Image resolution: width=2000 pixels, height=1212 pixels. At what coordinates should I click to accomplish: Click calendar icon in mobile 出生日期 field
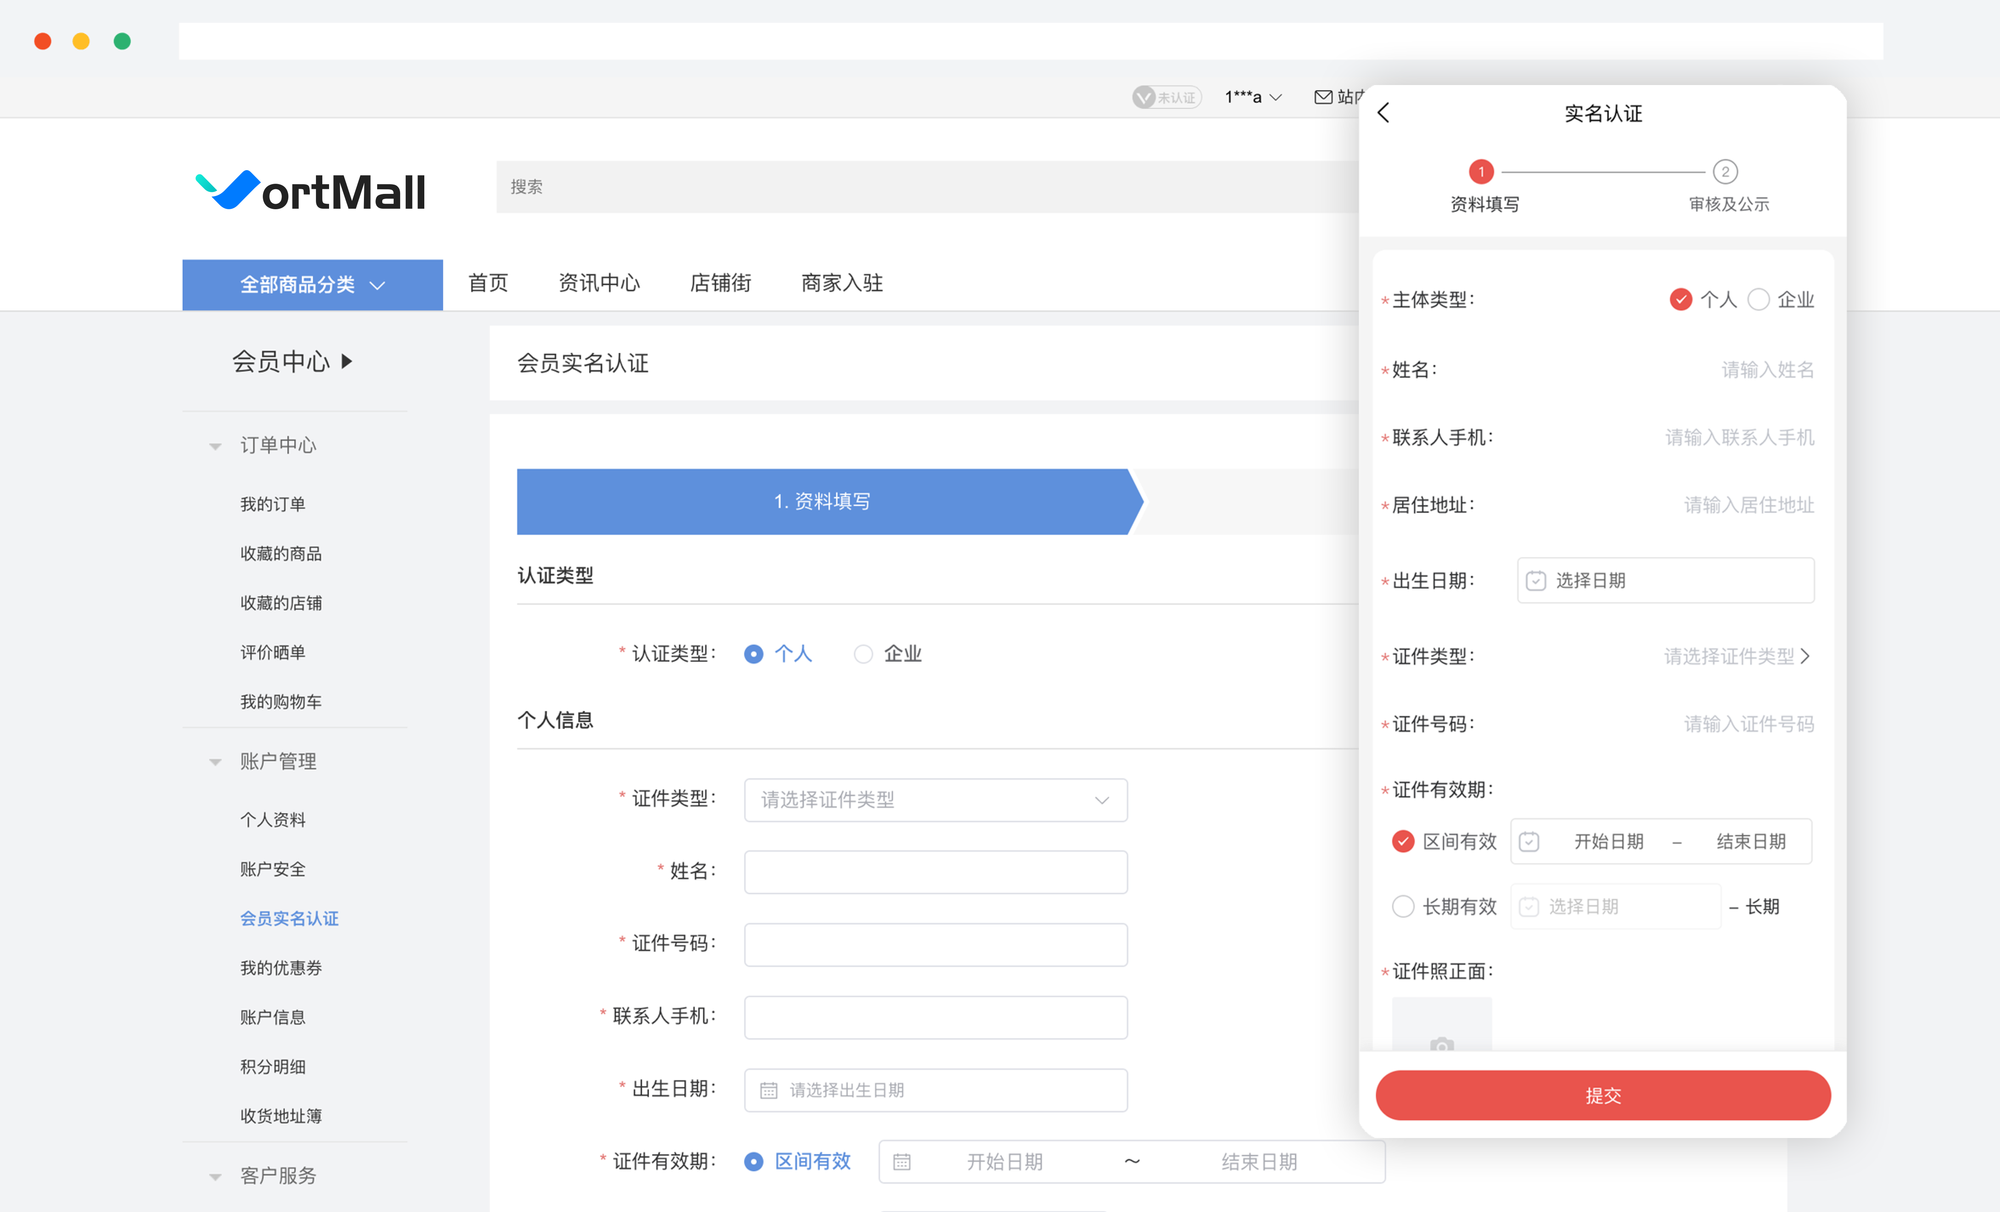(x=1536, y=581)
